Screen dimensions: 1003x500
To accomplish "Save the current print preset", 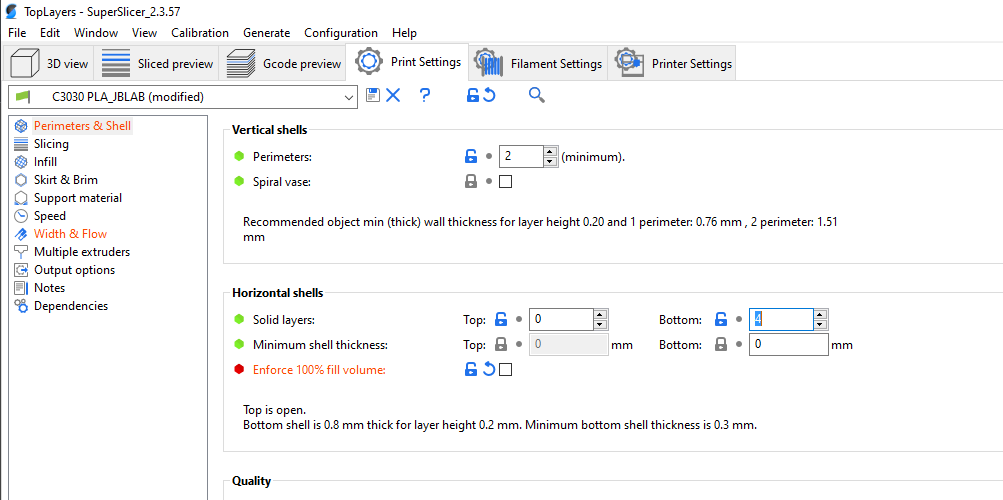I will tap(373, 95).
